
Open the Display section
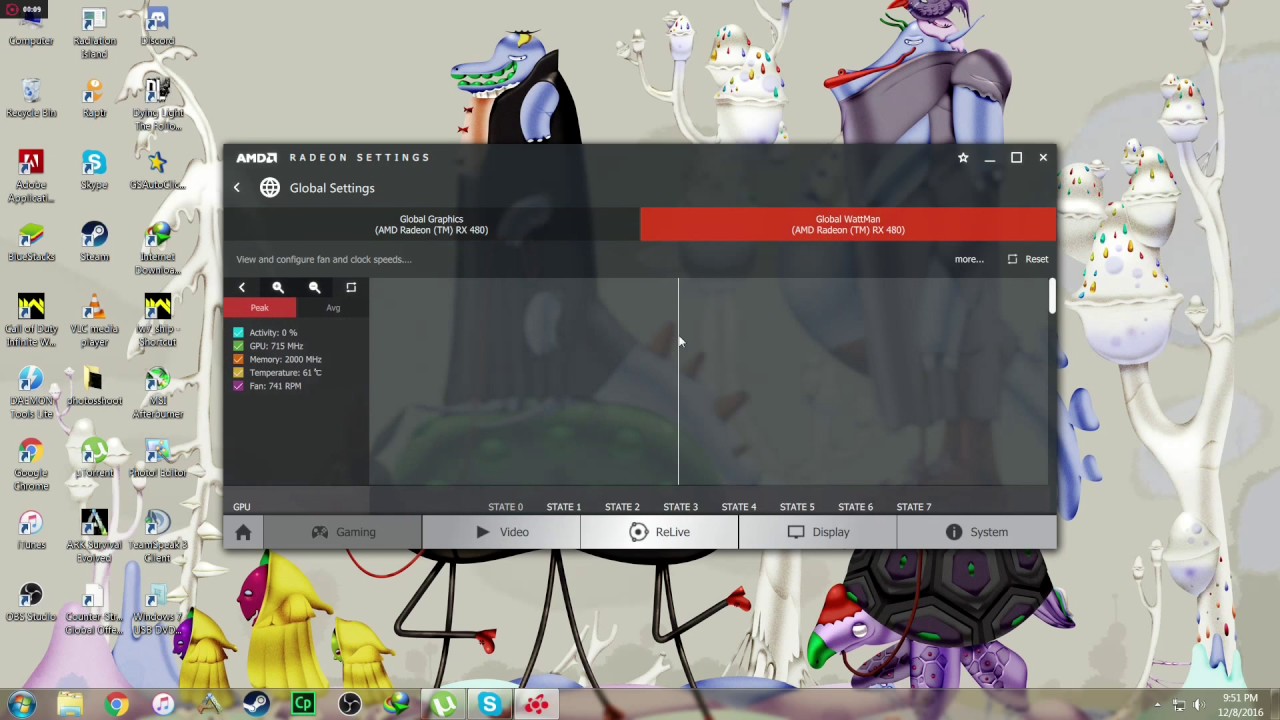pos(818,532)
